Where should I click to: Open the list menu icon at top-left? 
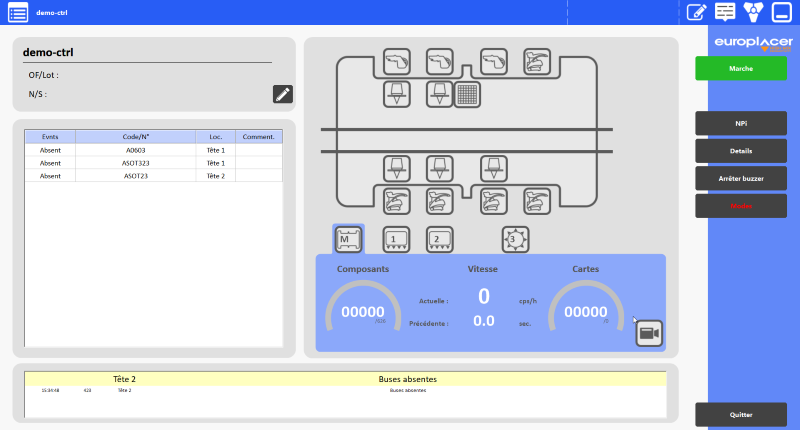(x=18, y=13)
